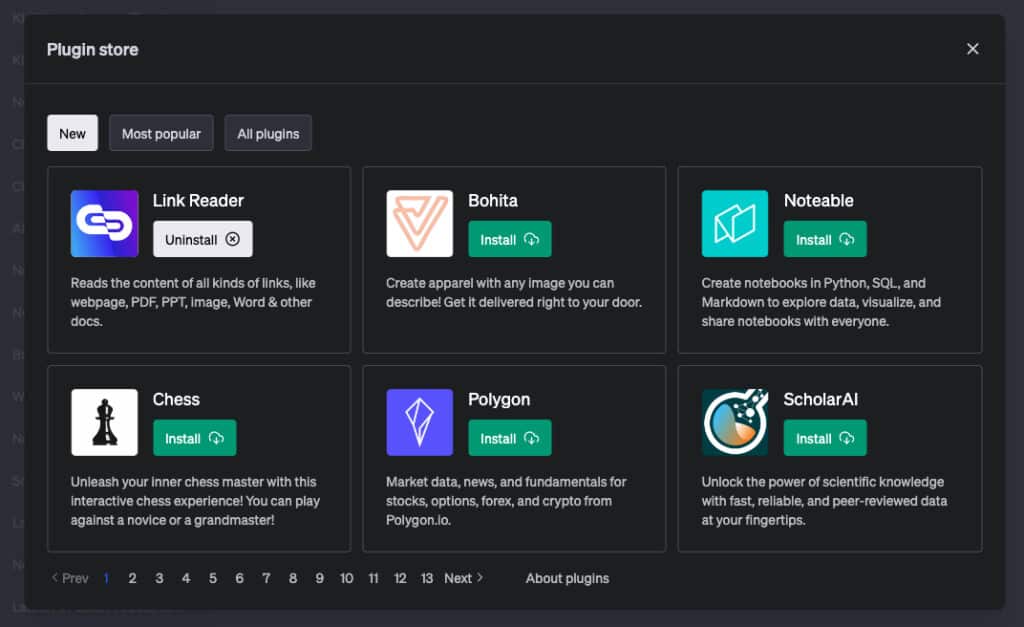Open the About plugins link

tap(567, 578)
